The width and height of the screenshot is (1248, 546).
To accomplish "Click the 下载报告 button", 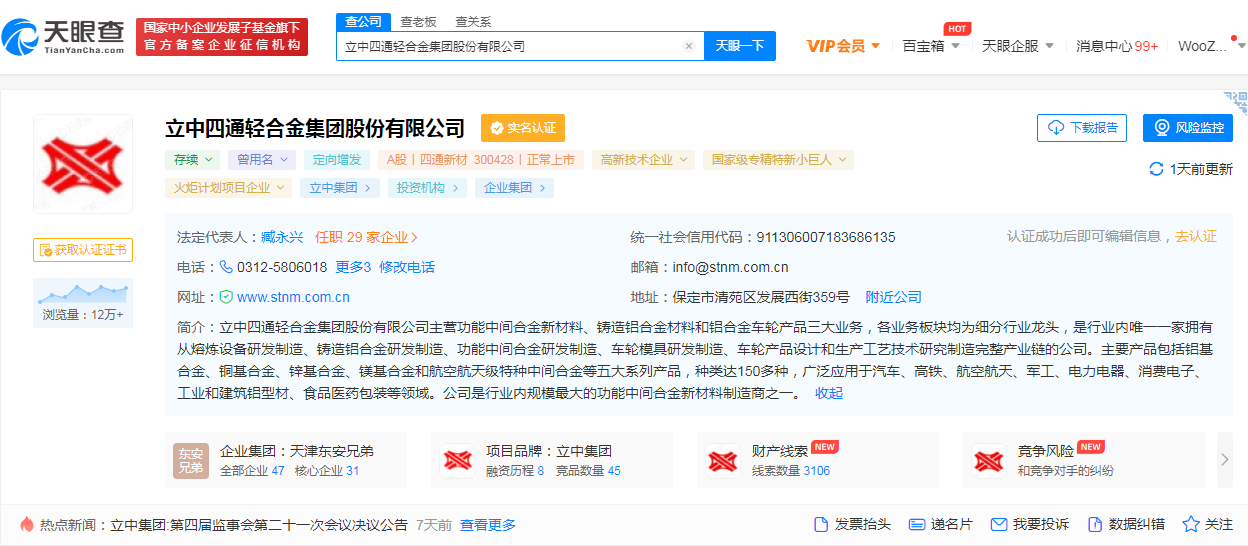I will (1082, 128).
